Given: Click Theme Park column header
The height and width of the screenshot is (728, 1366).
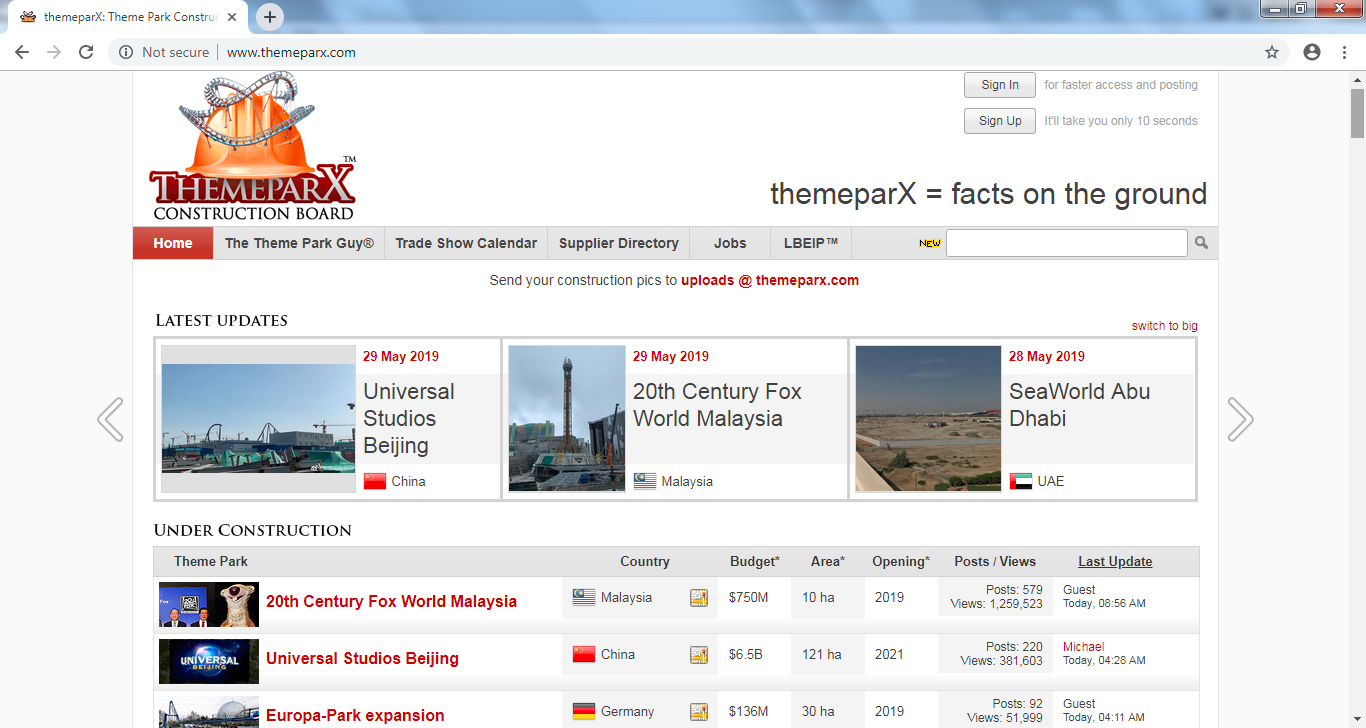Looking at the screenshot, I should [211, 561].
